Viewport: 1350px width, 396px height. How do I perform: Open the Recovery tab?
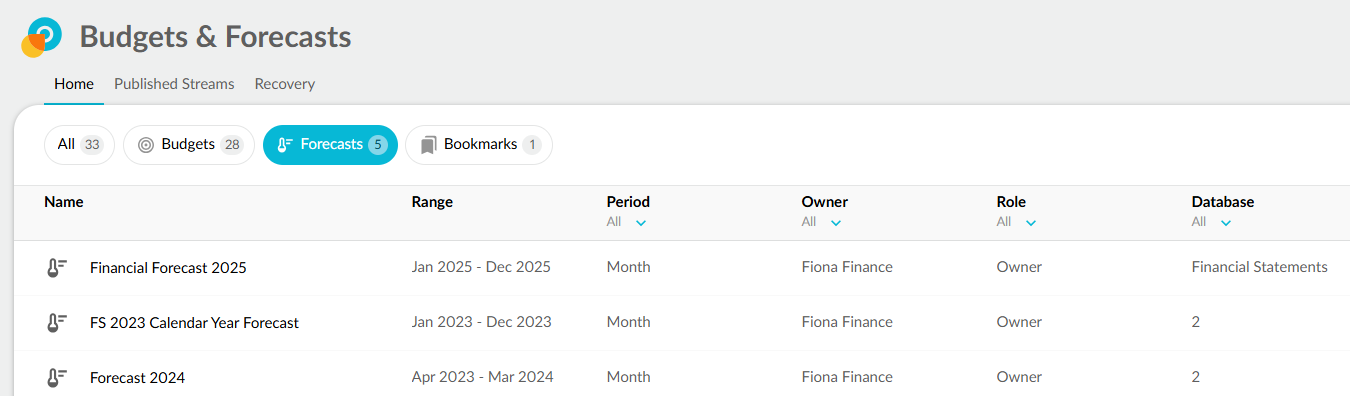pyautogui.click(x=285, y=84)
